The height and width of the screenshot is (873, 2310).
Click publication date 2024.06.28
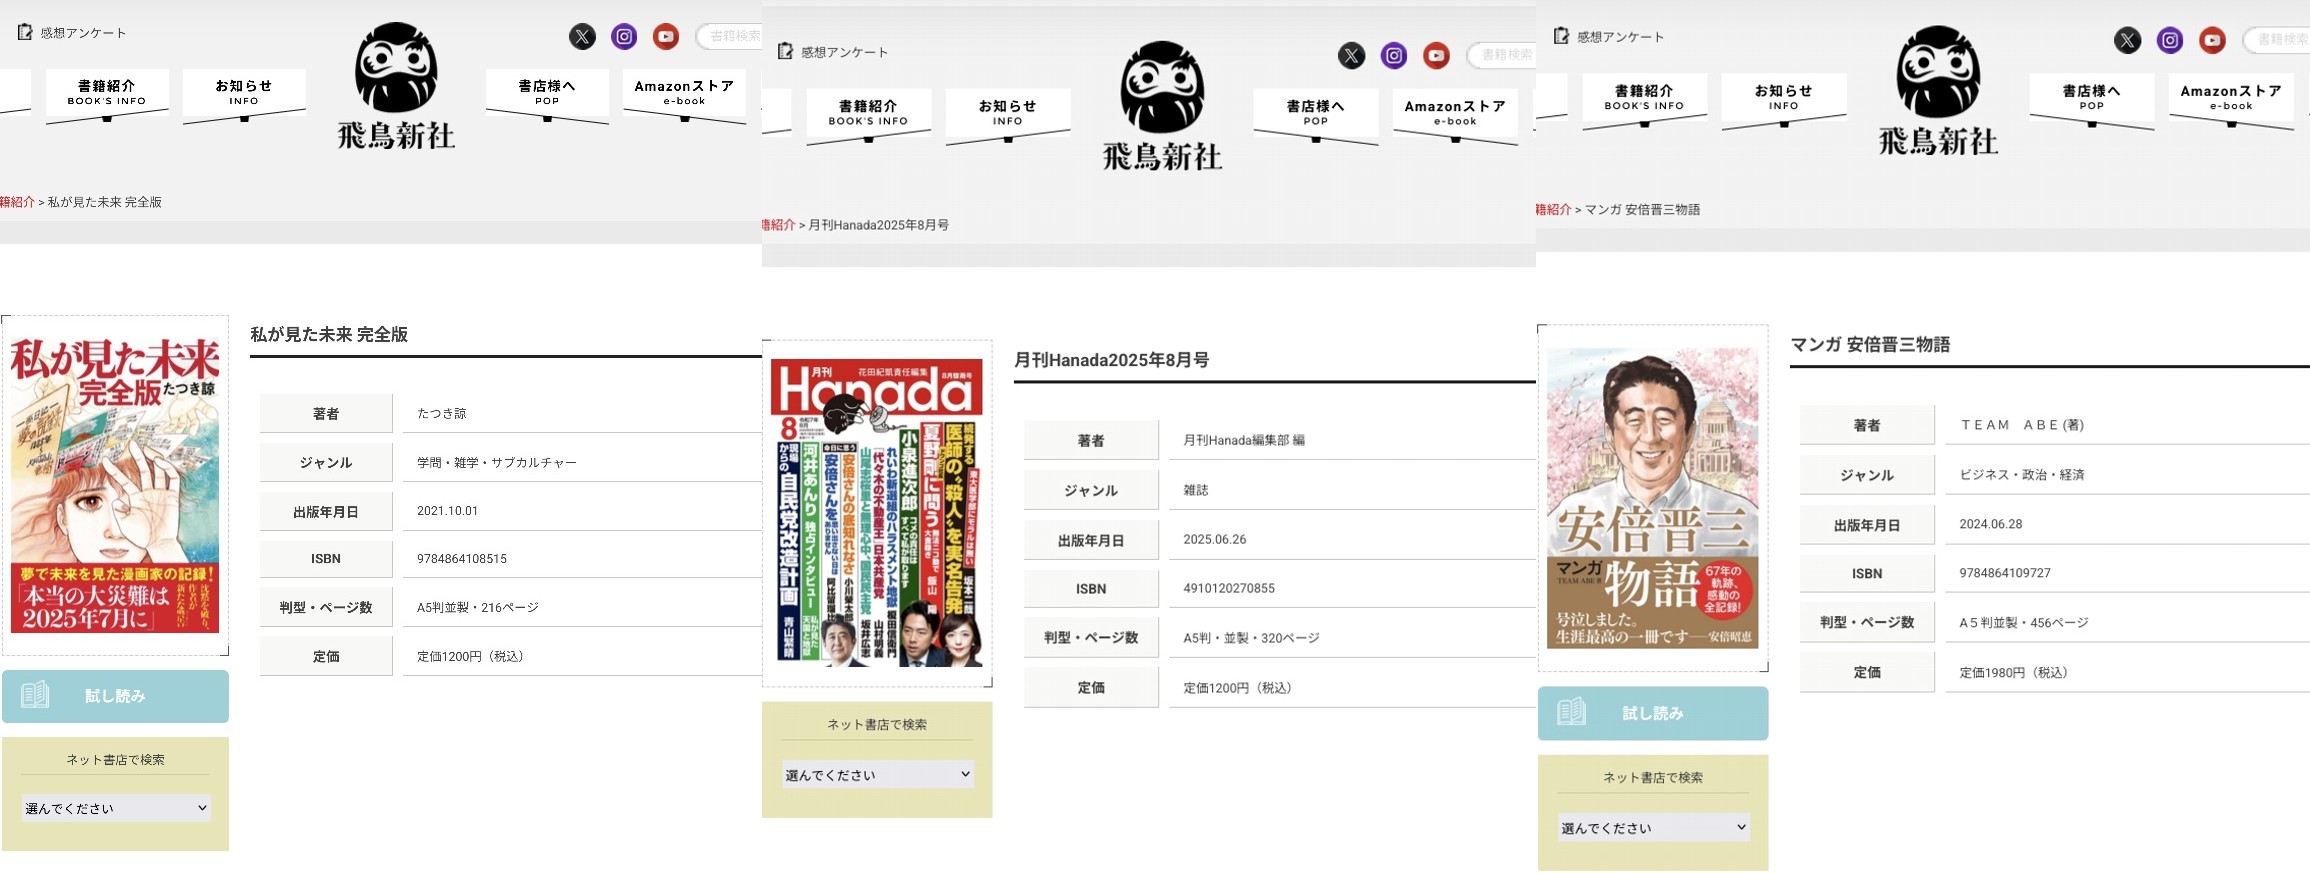1991,524
